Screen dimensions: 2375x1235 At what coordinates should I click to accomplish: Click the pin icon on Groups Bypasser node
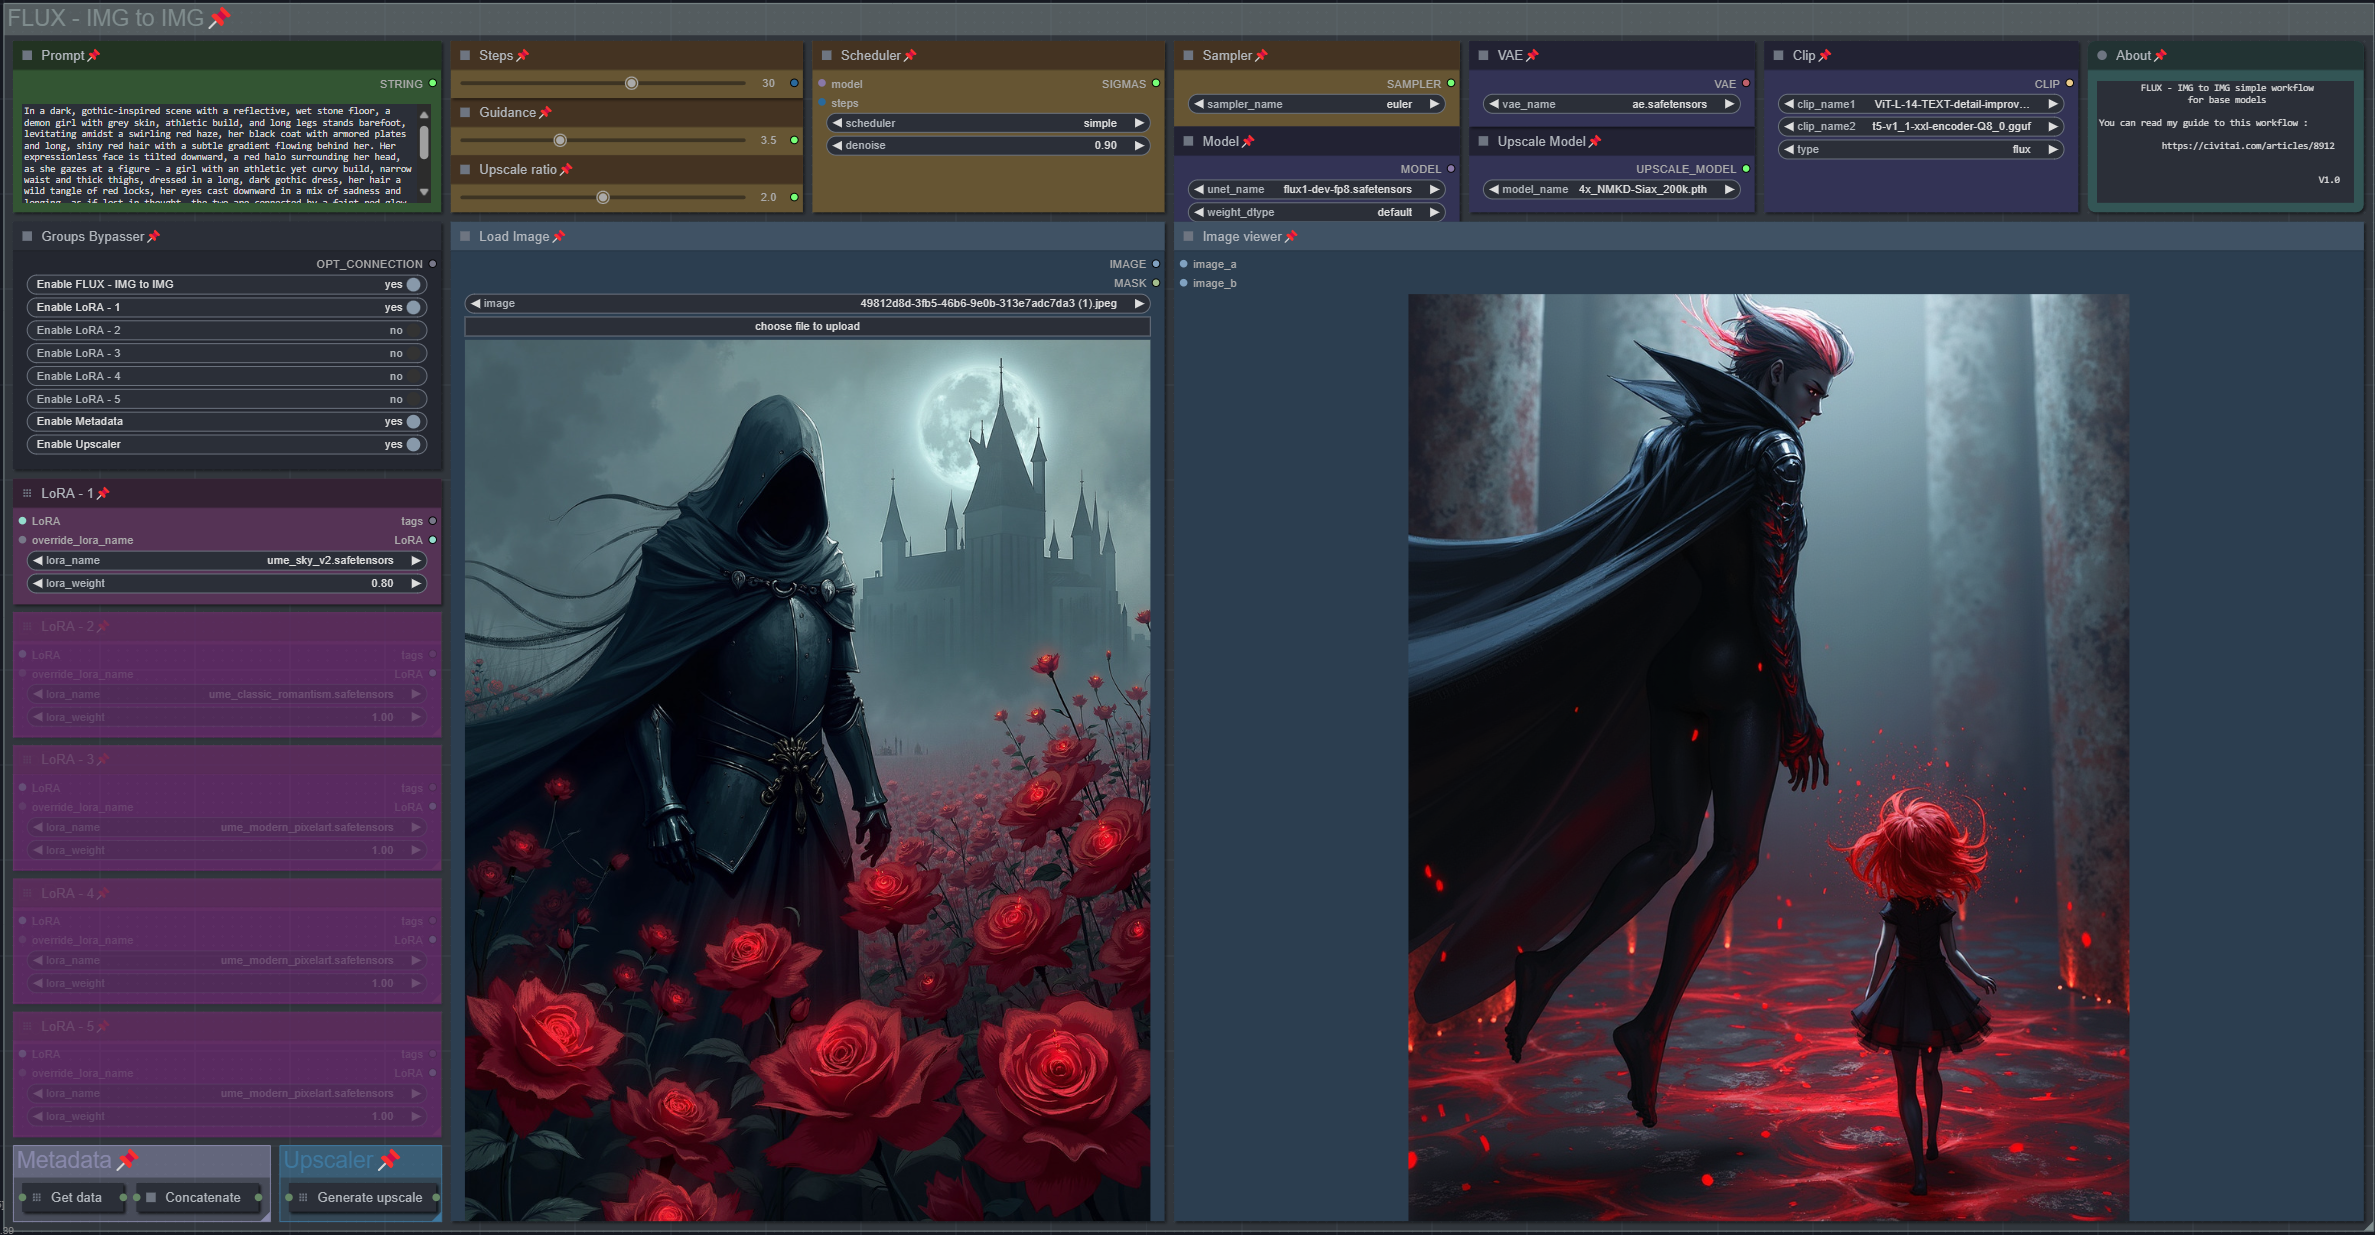click(x=154, y=237)
